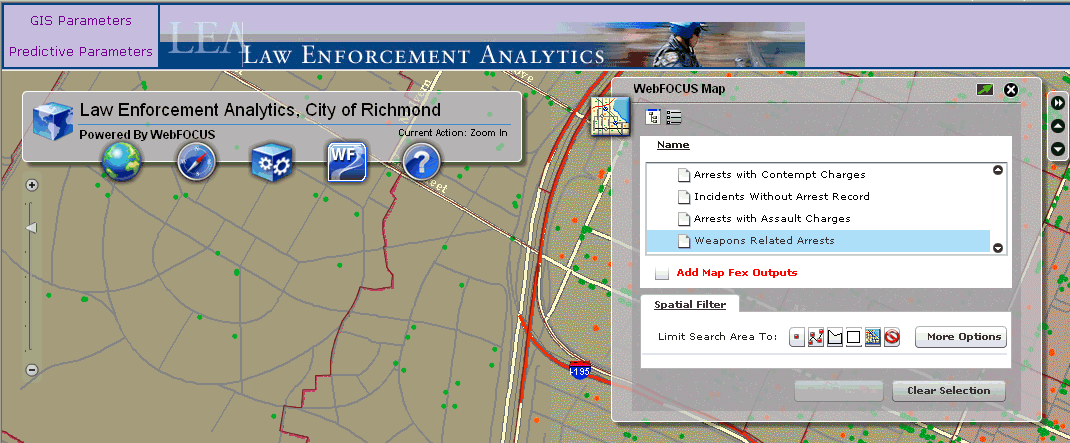Switch to tree view in WebFOCUS Map

654,117
